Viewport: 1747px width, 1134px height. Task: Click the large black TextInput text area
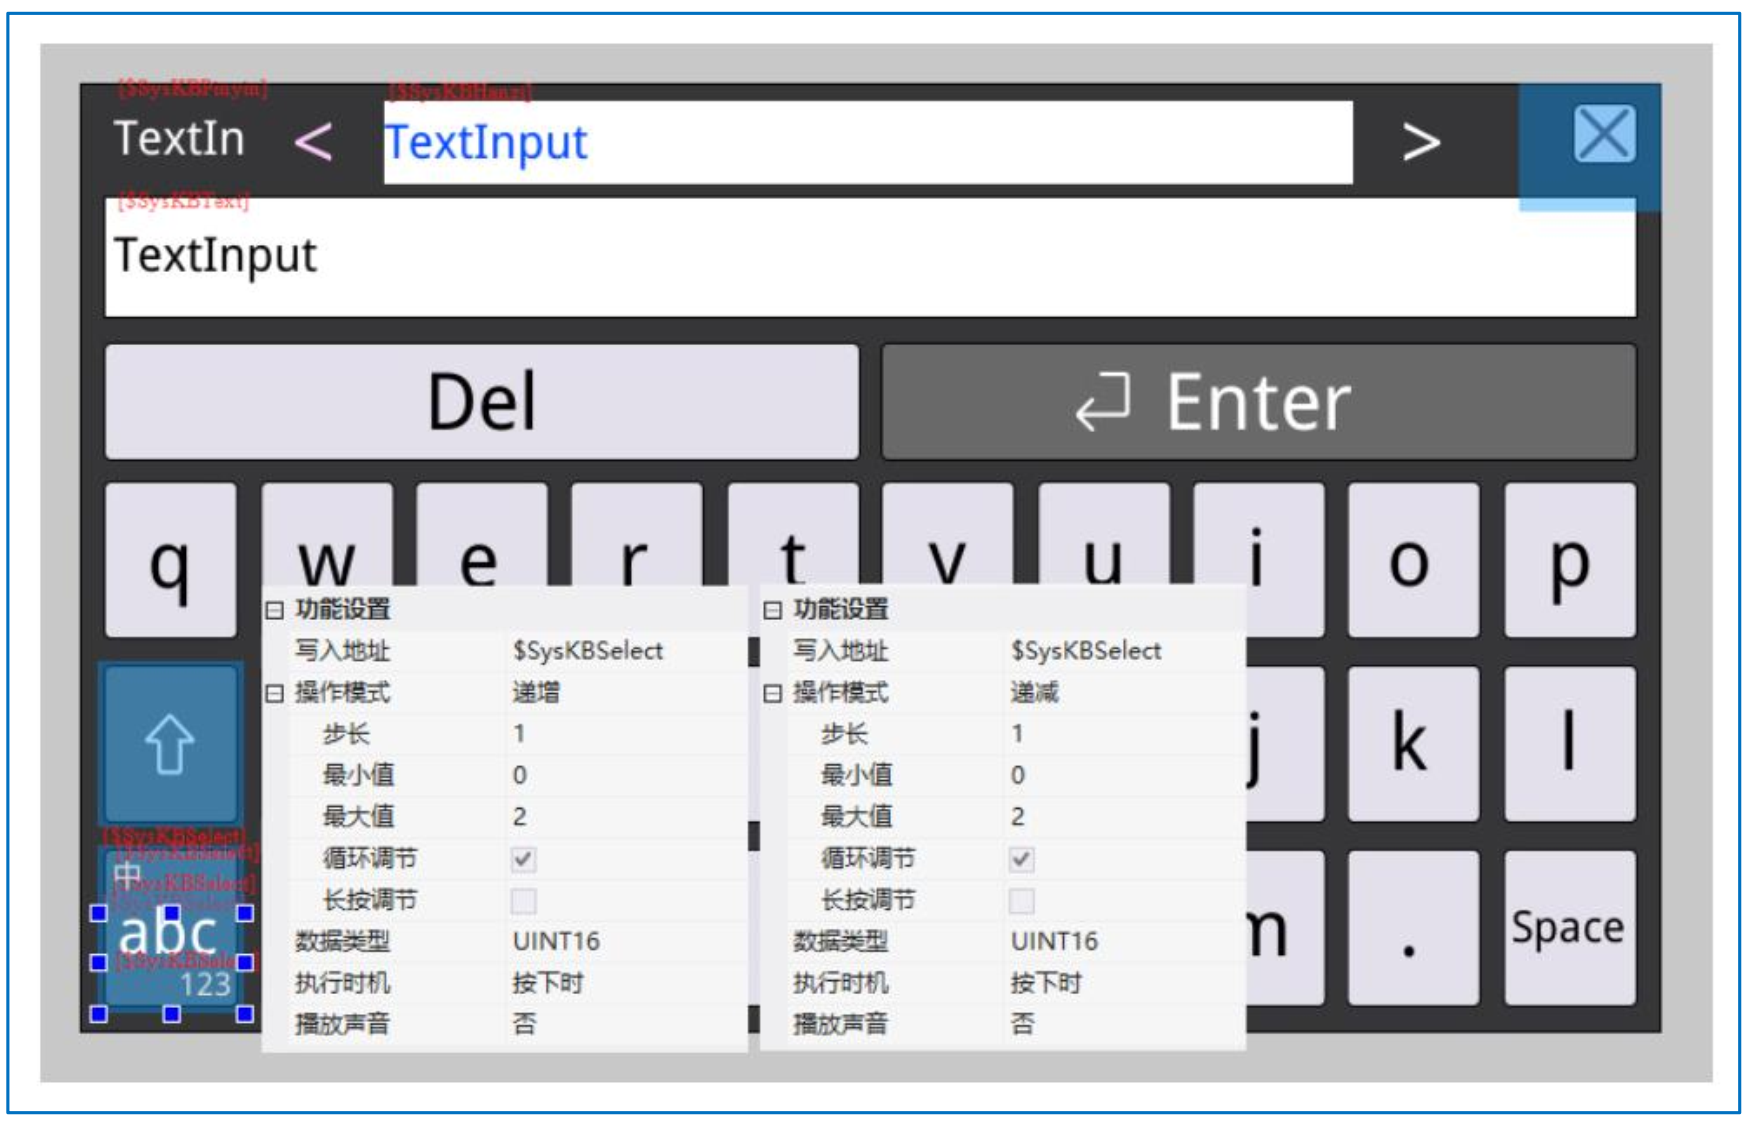(869, 257)
